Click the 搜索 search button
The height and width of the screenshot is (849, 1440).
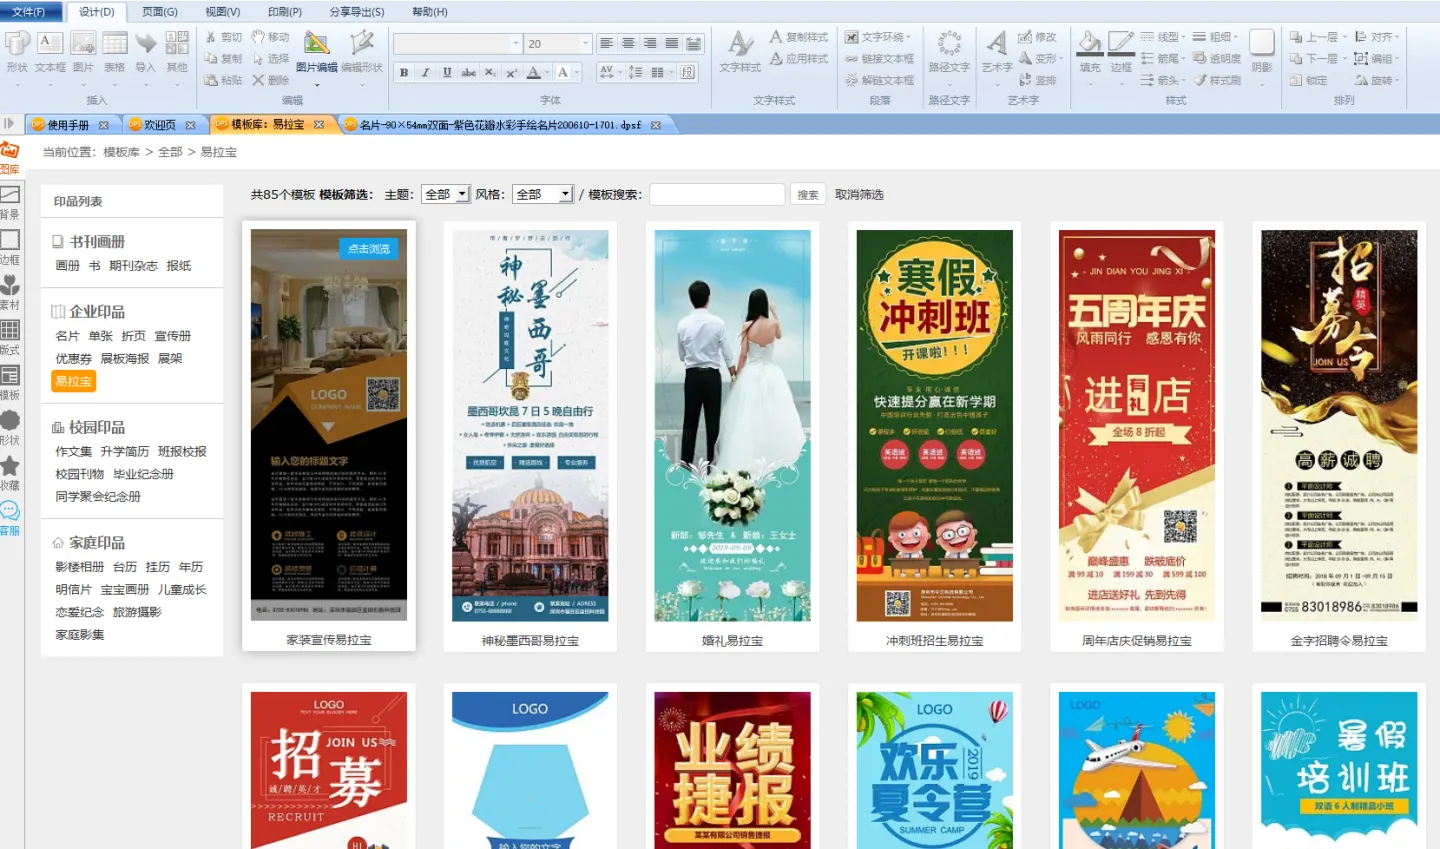tap(808, 195)
